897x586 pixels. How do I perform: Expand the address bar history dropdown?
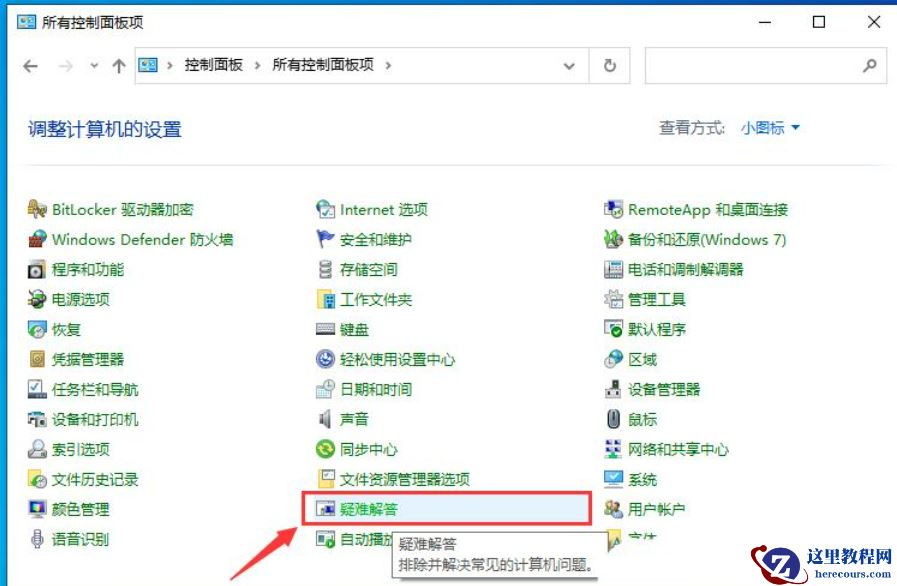pos(569,66)
